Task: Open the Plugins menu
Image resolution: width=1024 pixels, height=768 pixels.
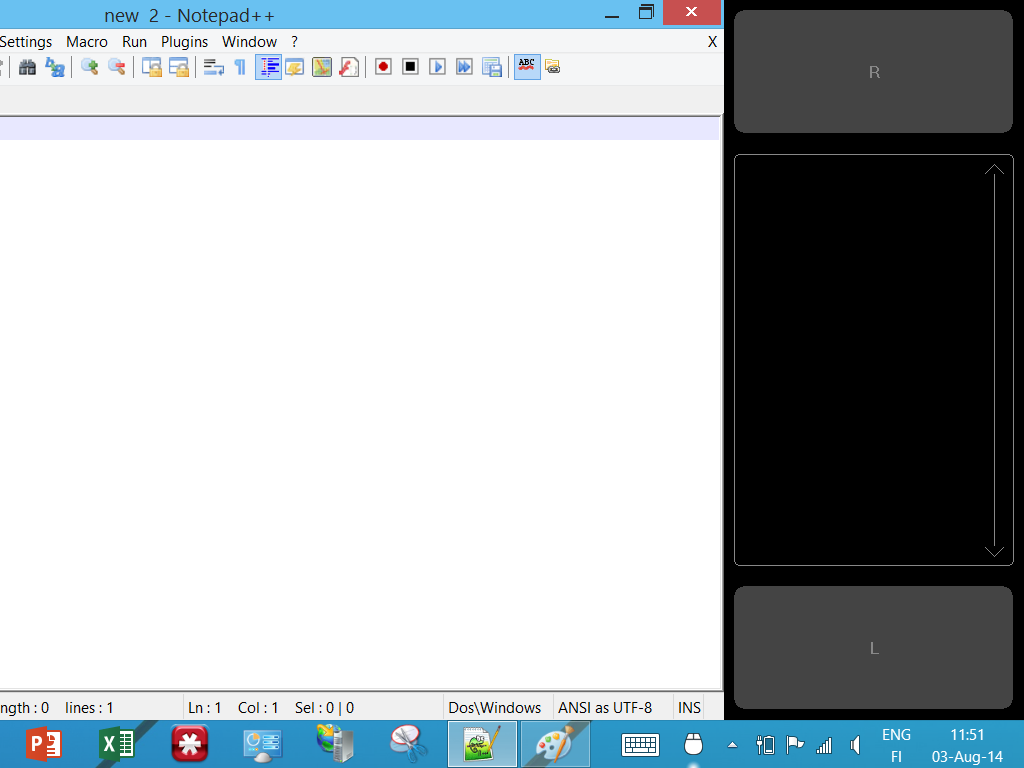Action: pyautogui.click(x=185, y=42)
